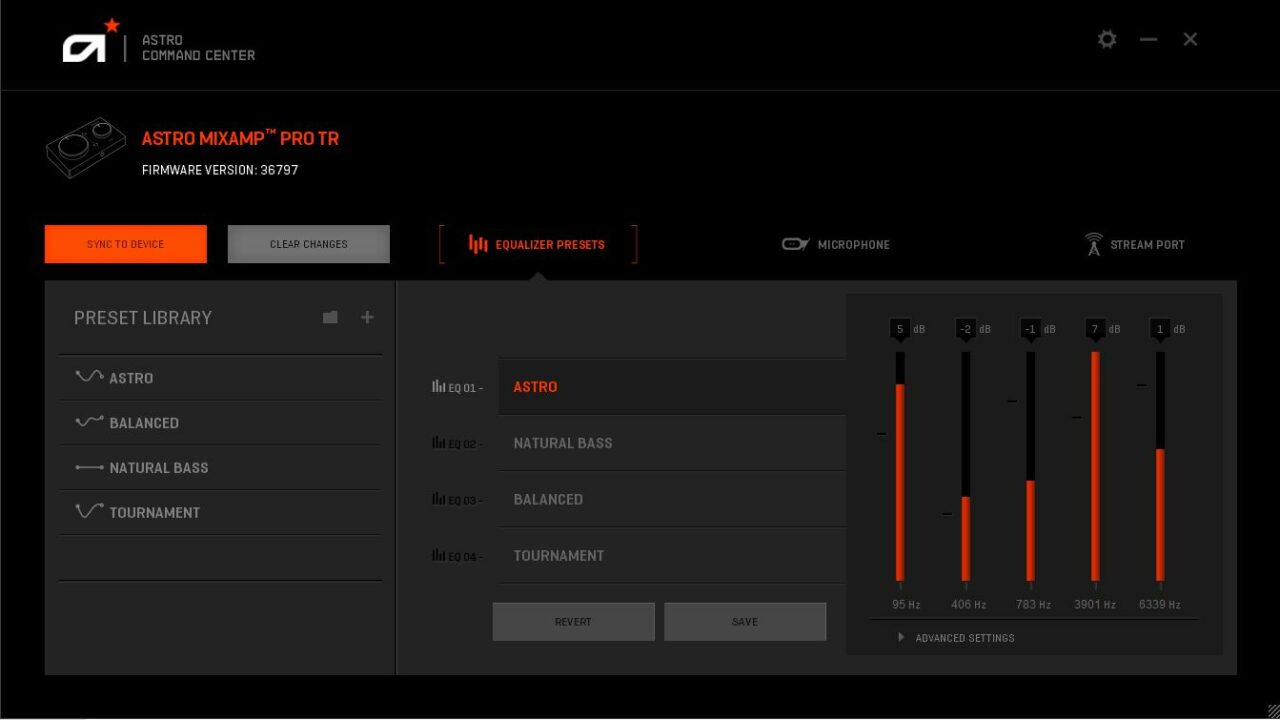The image size is (1280, 720).
Task: Click the bar chart icon for EQ 03
Action: pos(438,499)
